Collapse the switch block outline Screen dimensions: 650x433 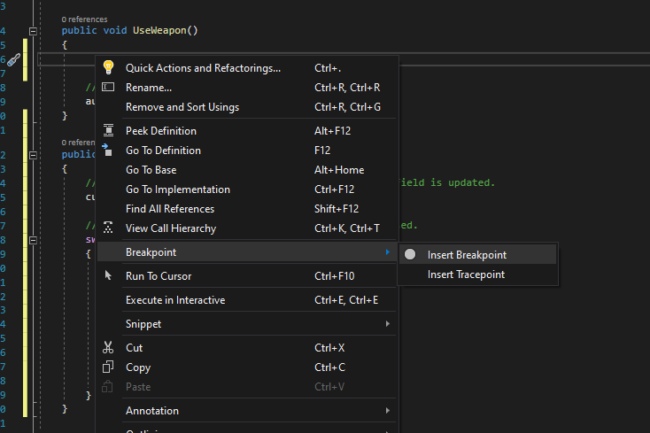[33, 240]
